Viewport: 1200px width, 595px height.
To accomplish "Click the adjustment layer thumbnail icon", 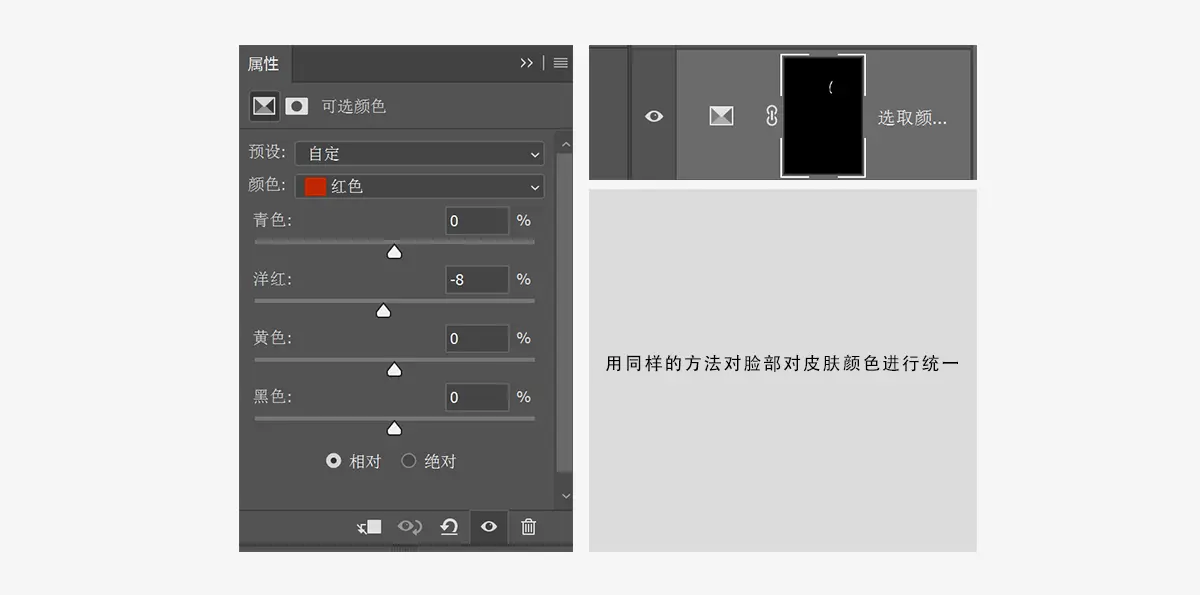I will (x=721, y=117).
